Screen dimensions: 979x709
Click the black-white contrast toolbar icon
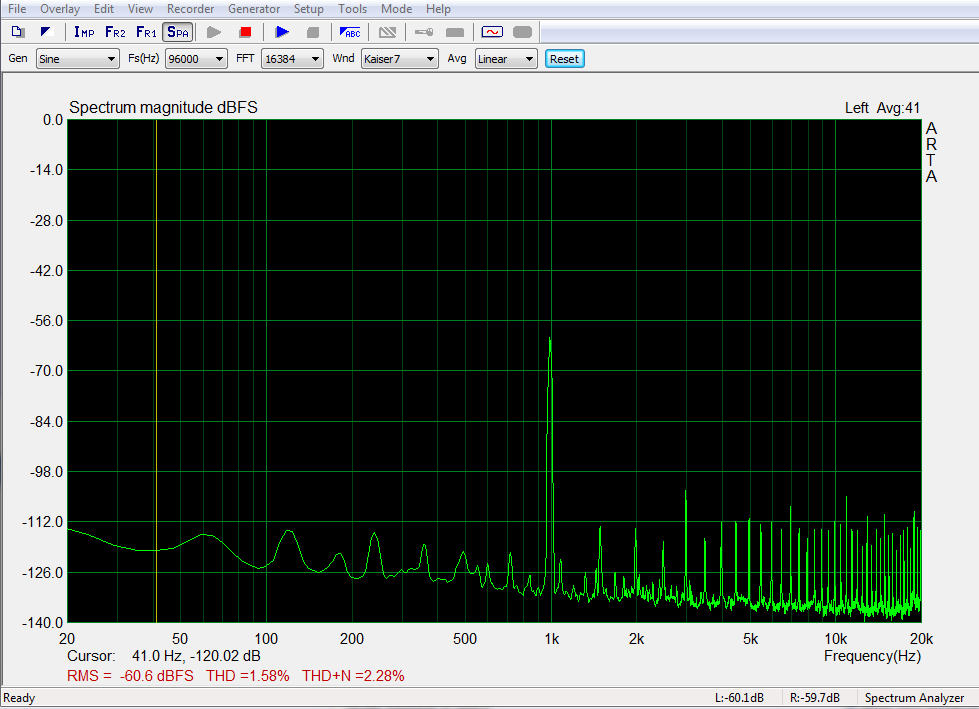pyautogui.click(x=46, y=32)
